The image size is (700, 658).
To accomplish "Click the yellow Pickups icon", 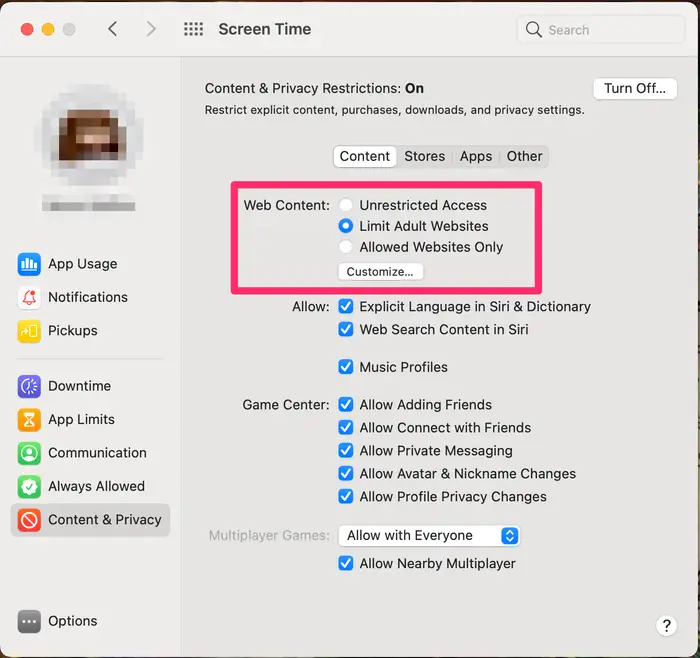I will pos(29,331).
